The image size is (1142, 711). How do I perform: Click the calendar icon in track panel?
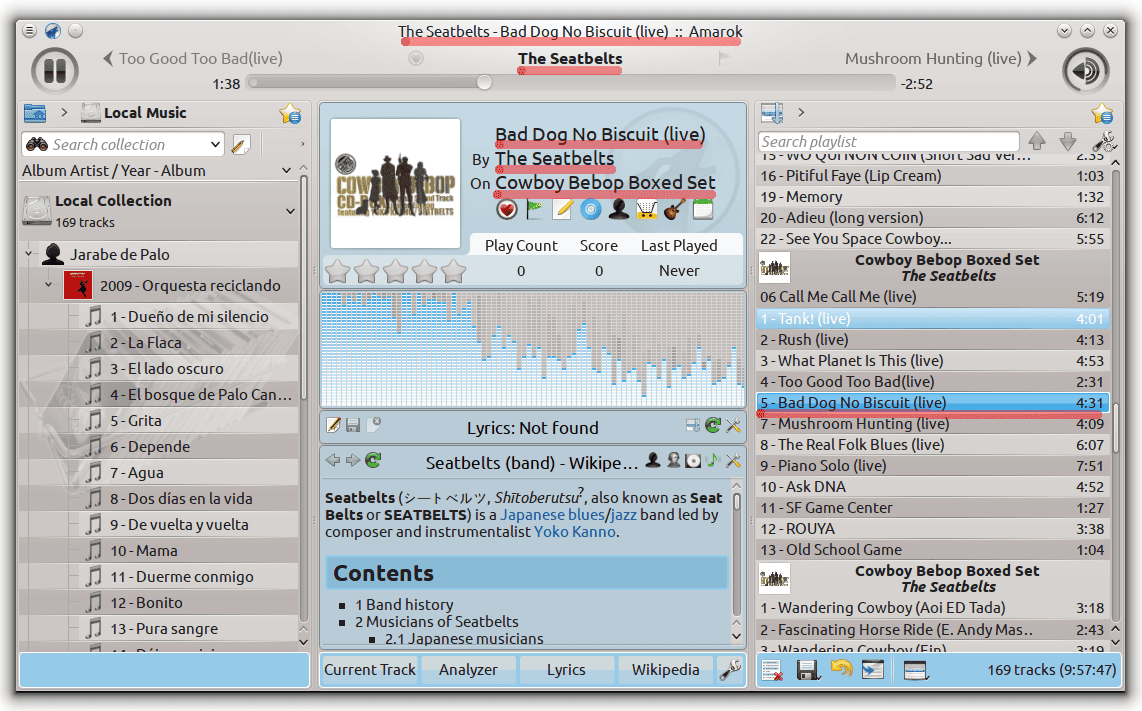click(702, 210)
